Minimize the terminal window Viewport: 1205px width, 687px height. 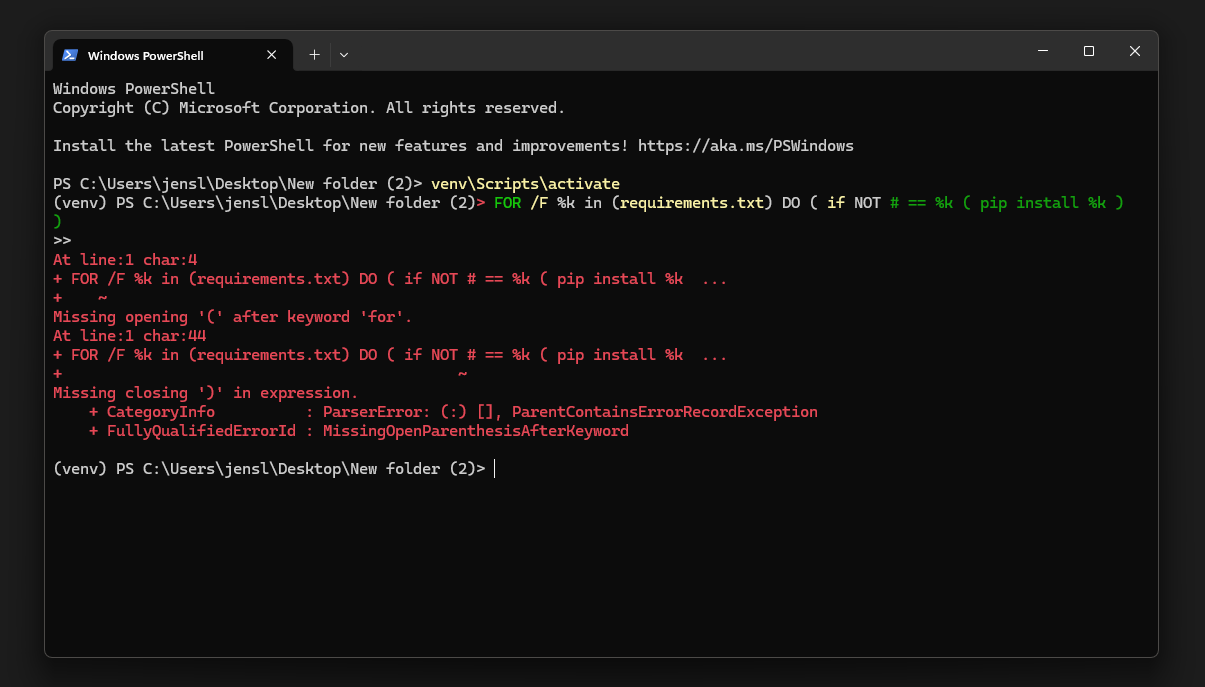pyautogui.click(x=1043, y=51)
